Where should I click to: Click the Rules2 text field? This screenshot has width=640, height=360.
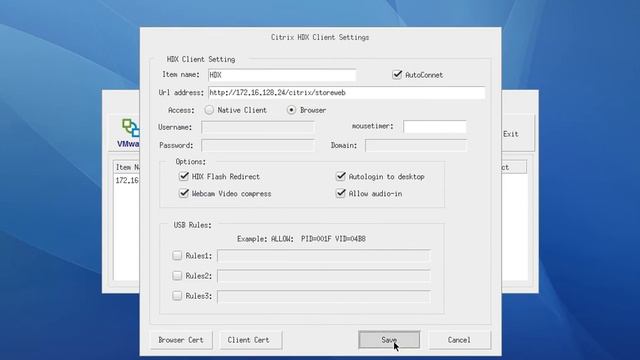coord(324,276)
